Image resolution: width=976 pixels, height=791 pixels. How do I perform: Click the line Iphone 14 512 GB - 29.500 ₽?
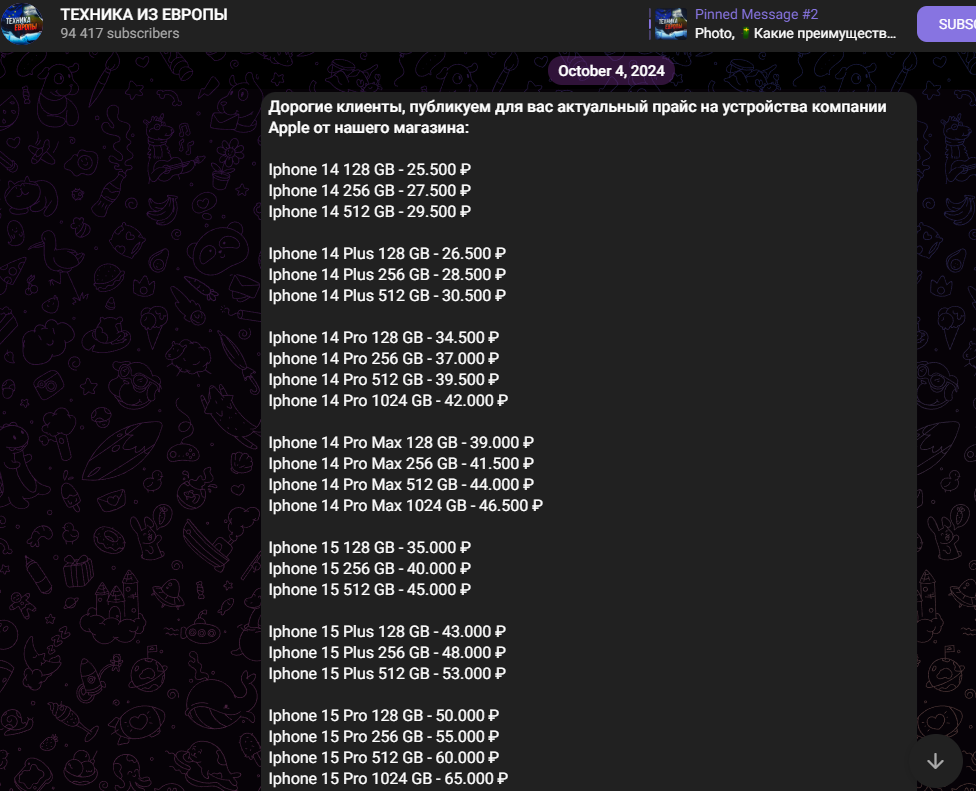tap(369, 212)
